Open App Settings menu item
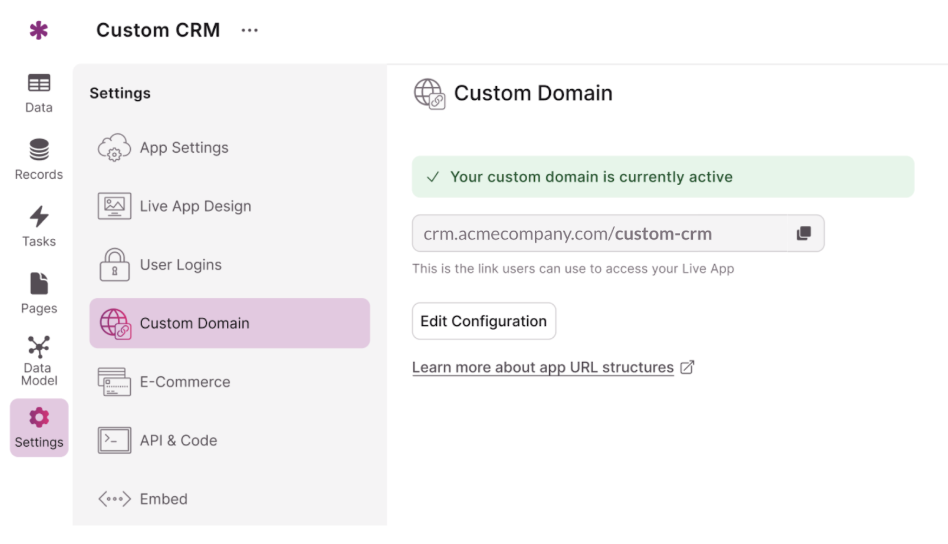The width and height of the screenshot is (948, 544). (184, 148)
